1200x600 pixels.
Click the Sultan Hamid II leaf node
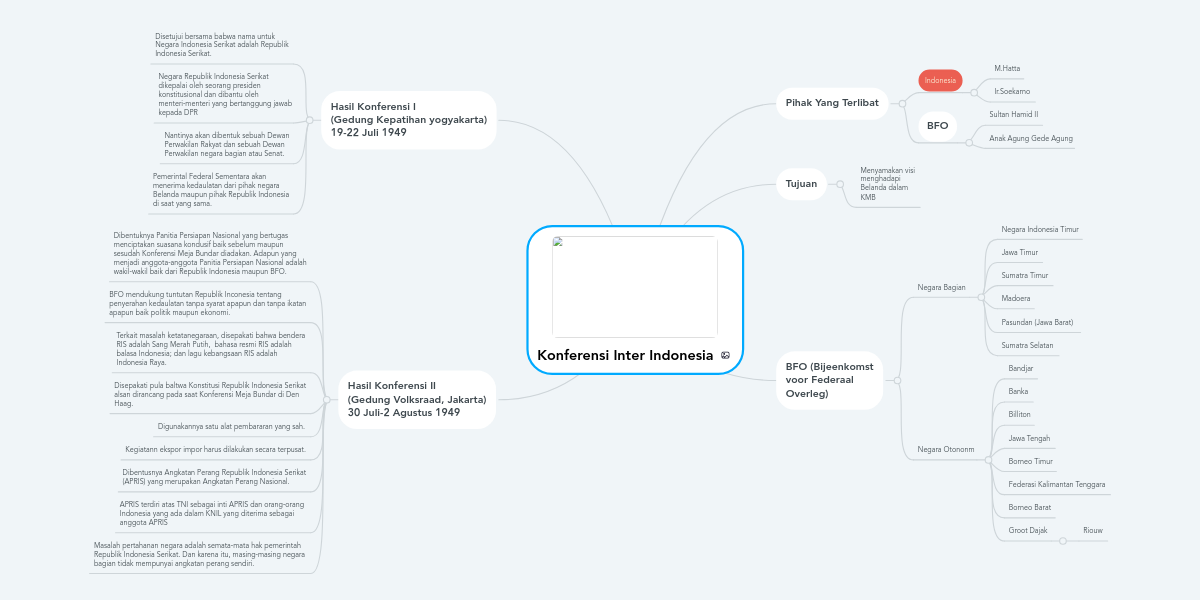[x=1013, y=115]
